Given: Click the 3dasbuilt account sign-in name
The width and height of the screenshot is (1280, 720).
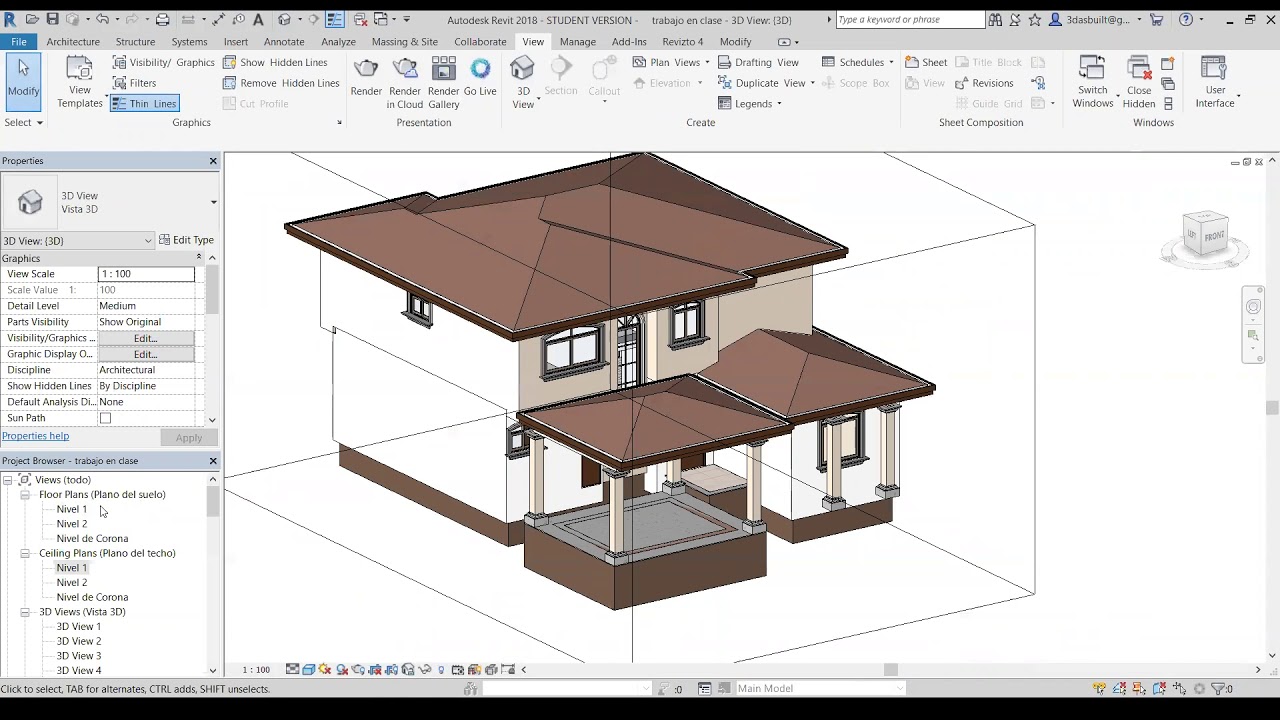Looking at the screenshot, I should [1098, 19].
